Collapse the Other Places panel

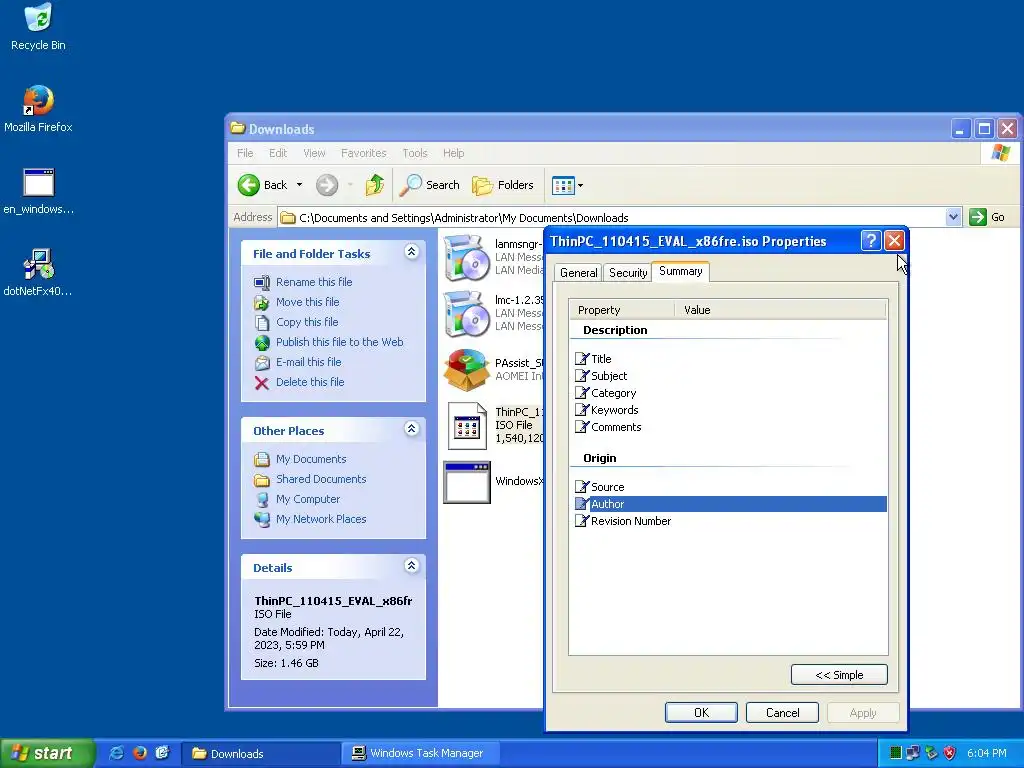(x=411, y=428)
